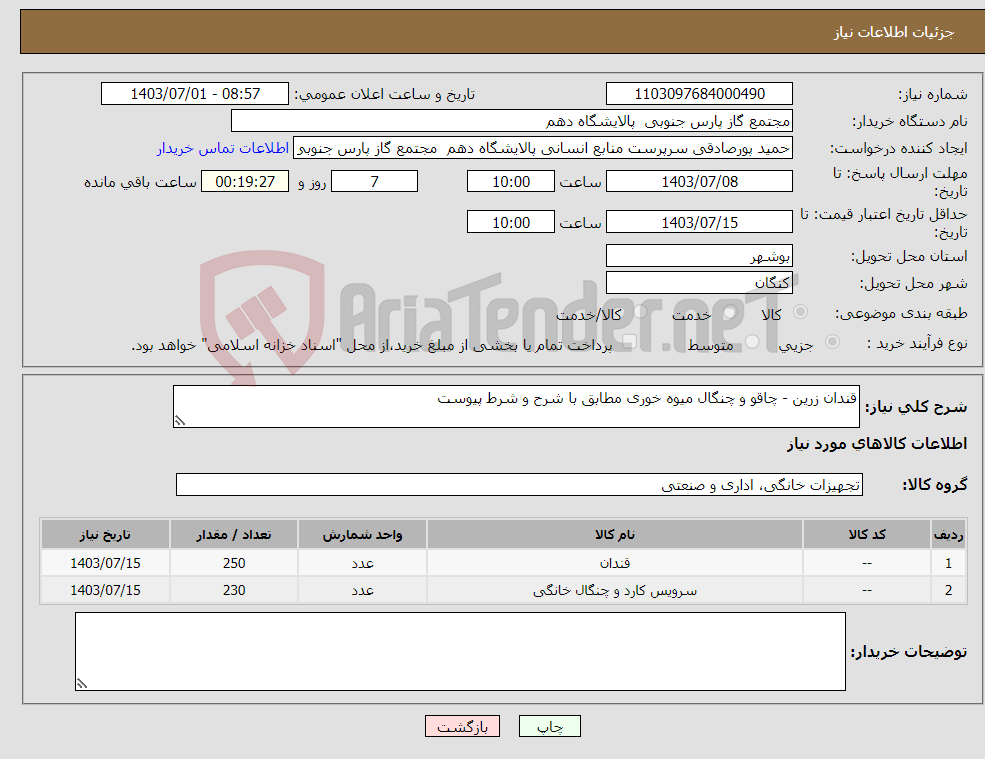
Task: Click the واحد شمارش column header
Action: pyautogui.click(x=362, y=535)
